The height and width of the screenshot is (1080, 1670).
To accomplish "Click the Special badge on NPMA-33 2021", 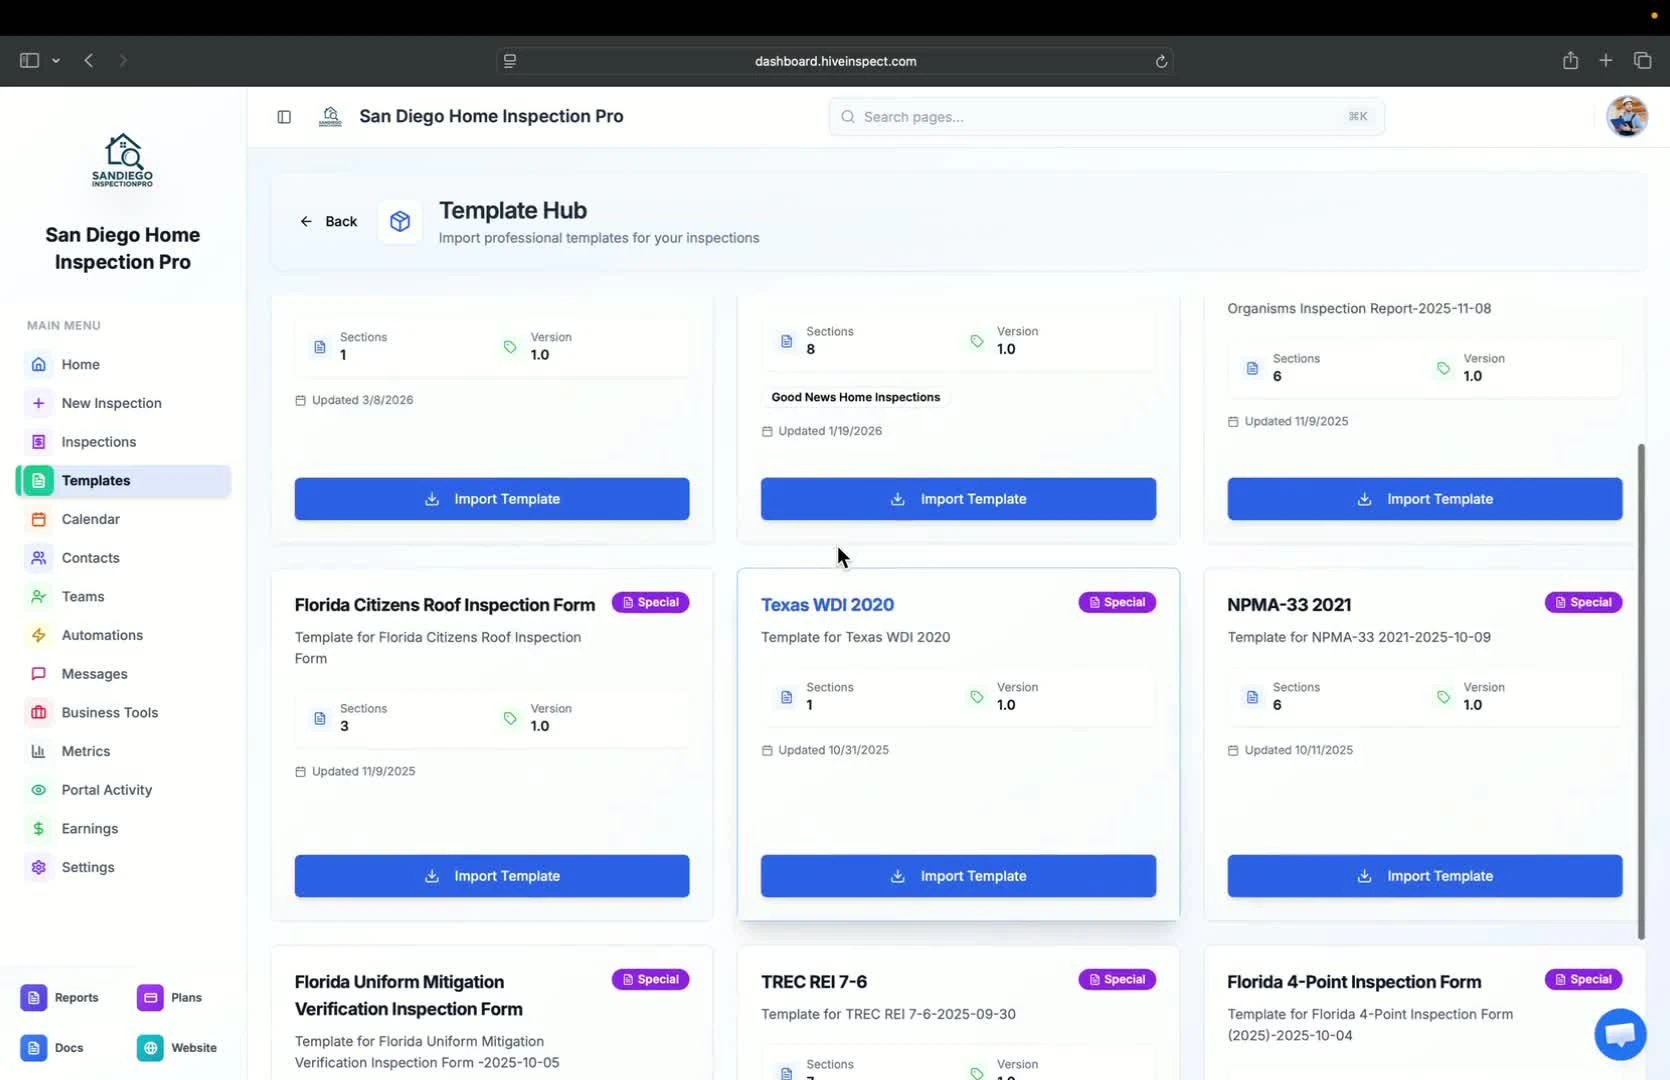I will click(1583, 602).
